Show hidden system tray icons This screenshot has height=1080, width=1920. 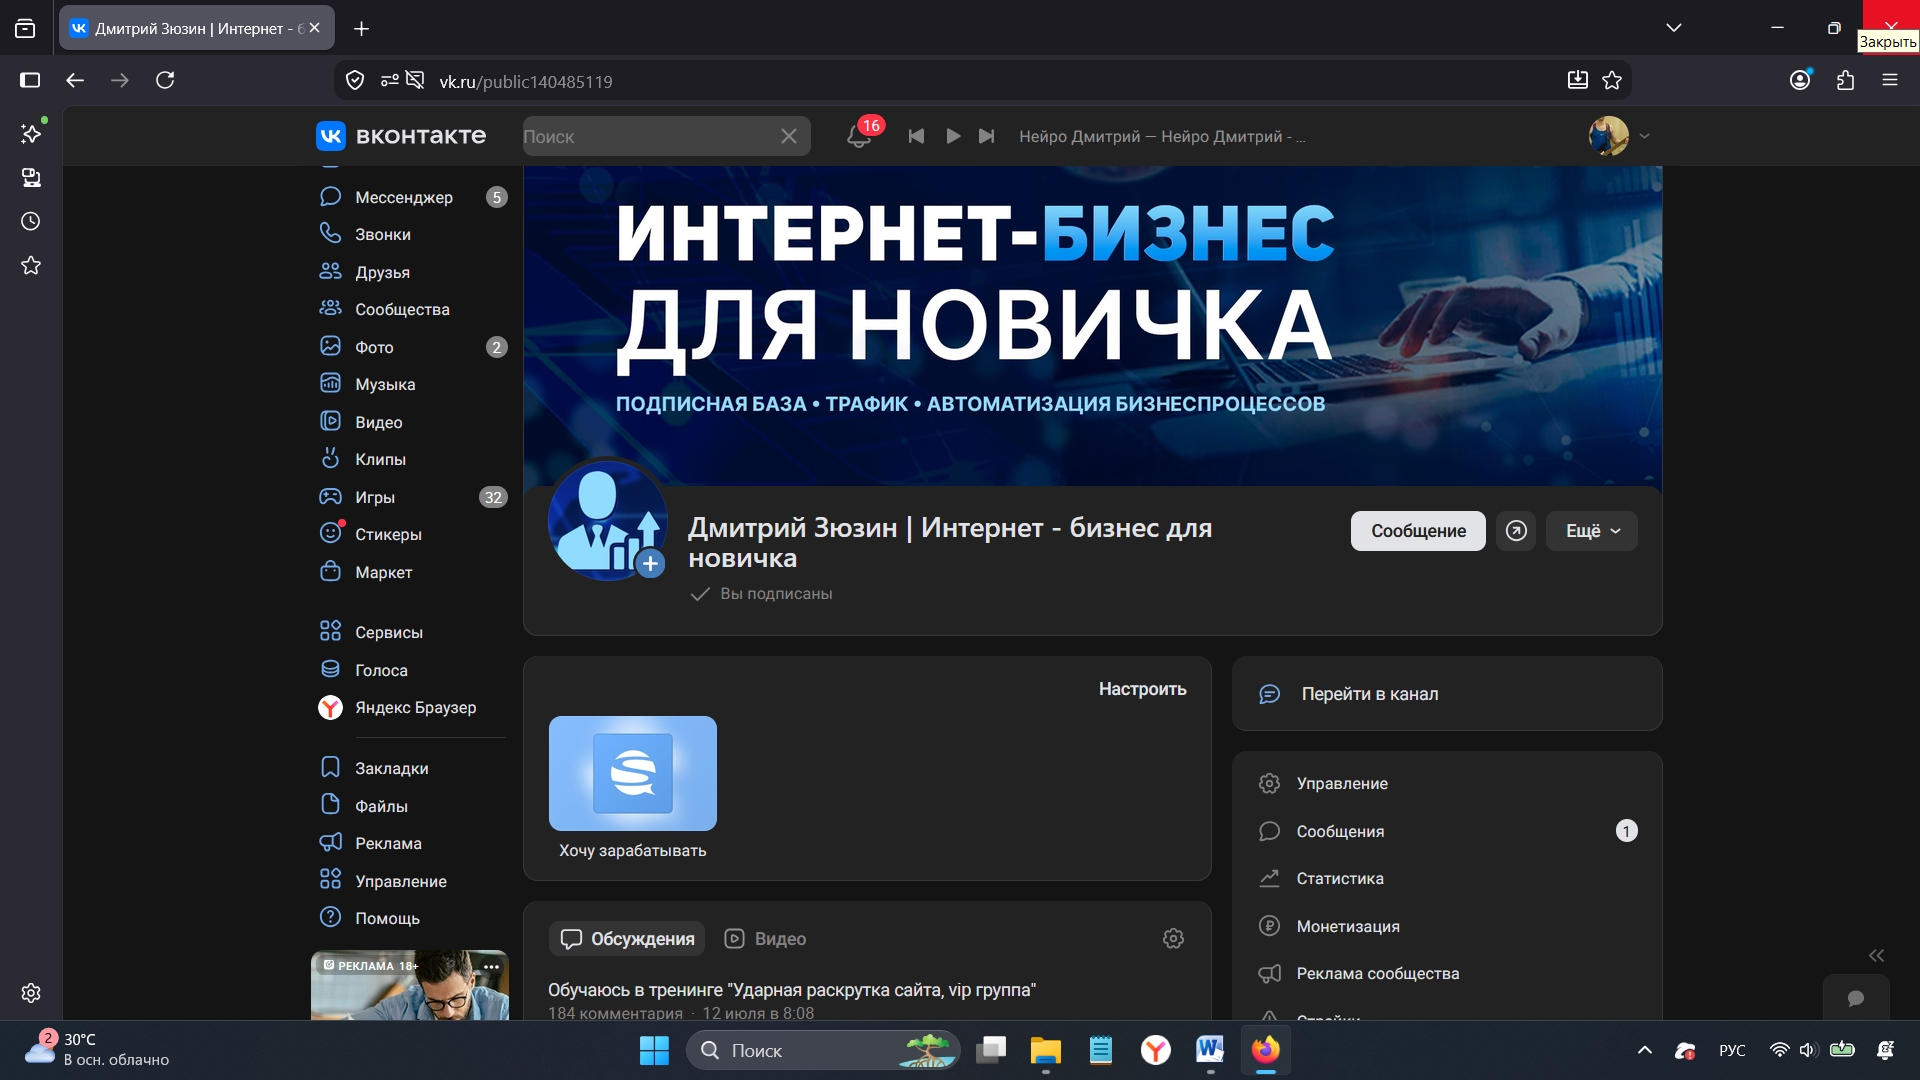[1644, 1050]
